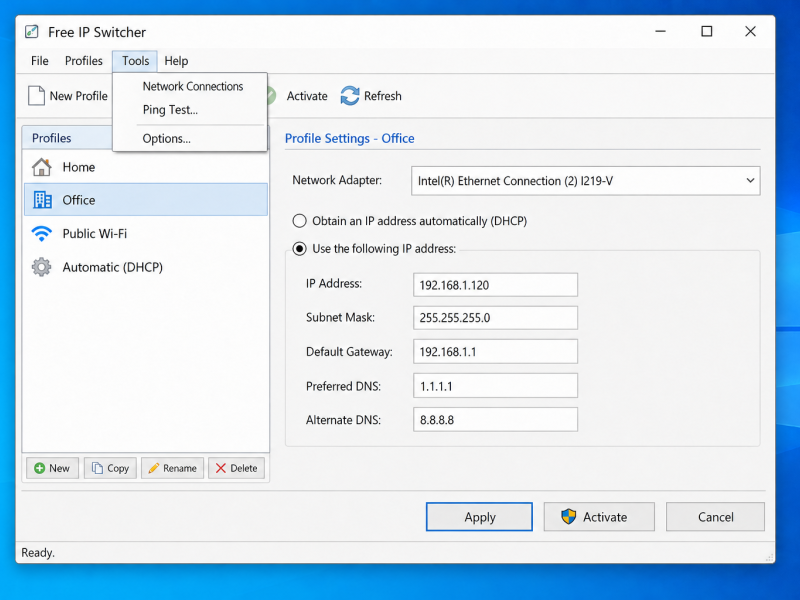This screenshot has height=600, width=800.
Task: Click the Home house icon in profiles list
Action: point(42,167)
